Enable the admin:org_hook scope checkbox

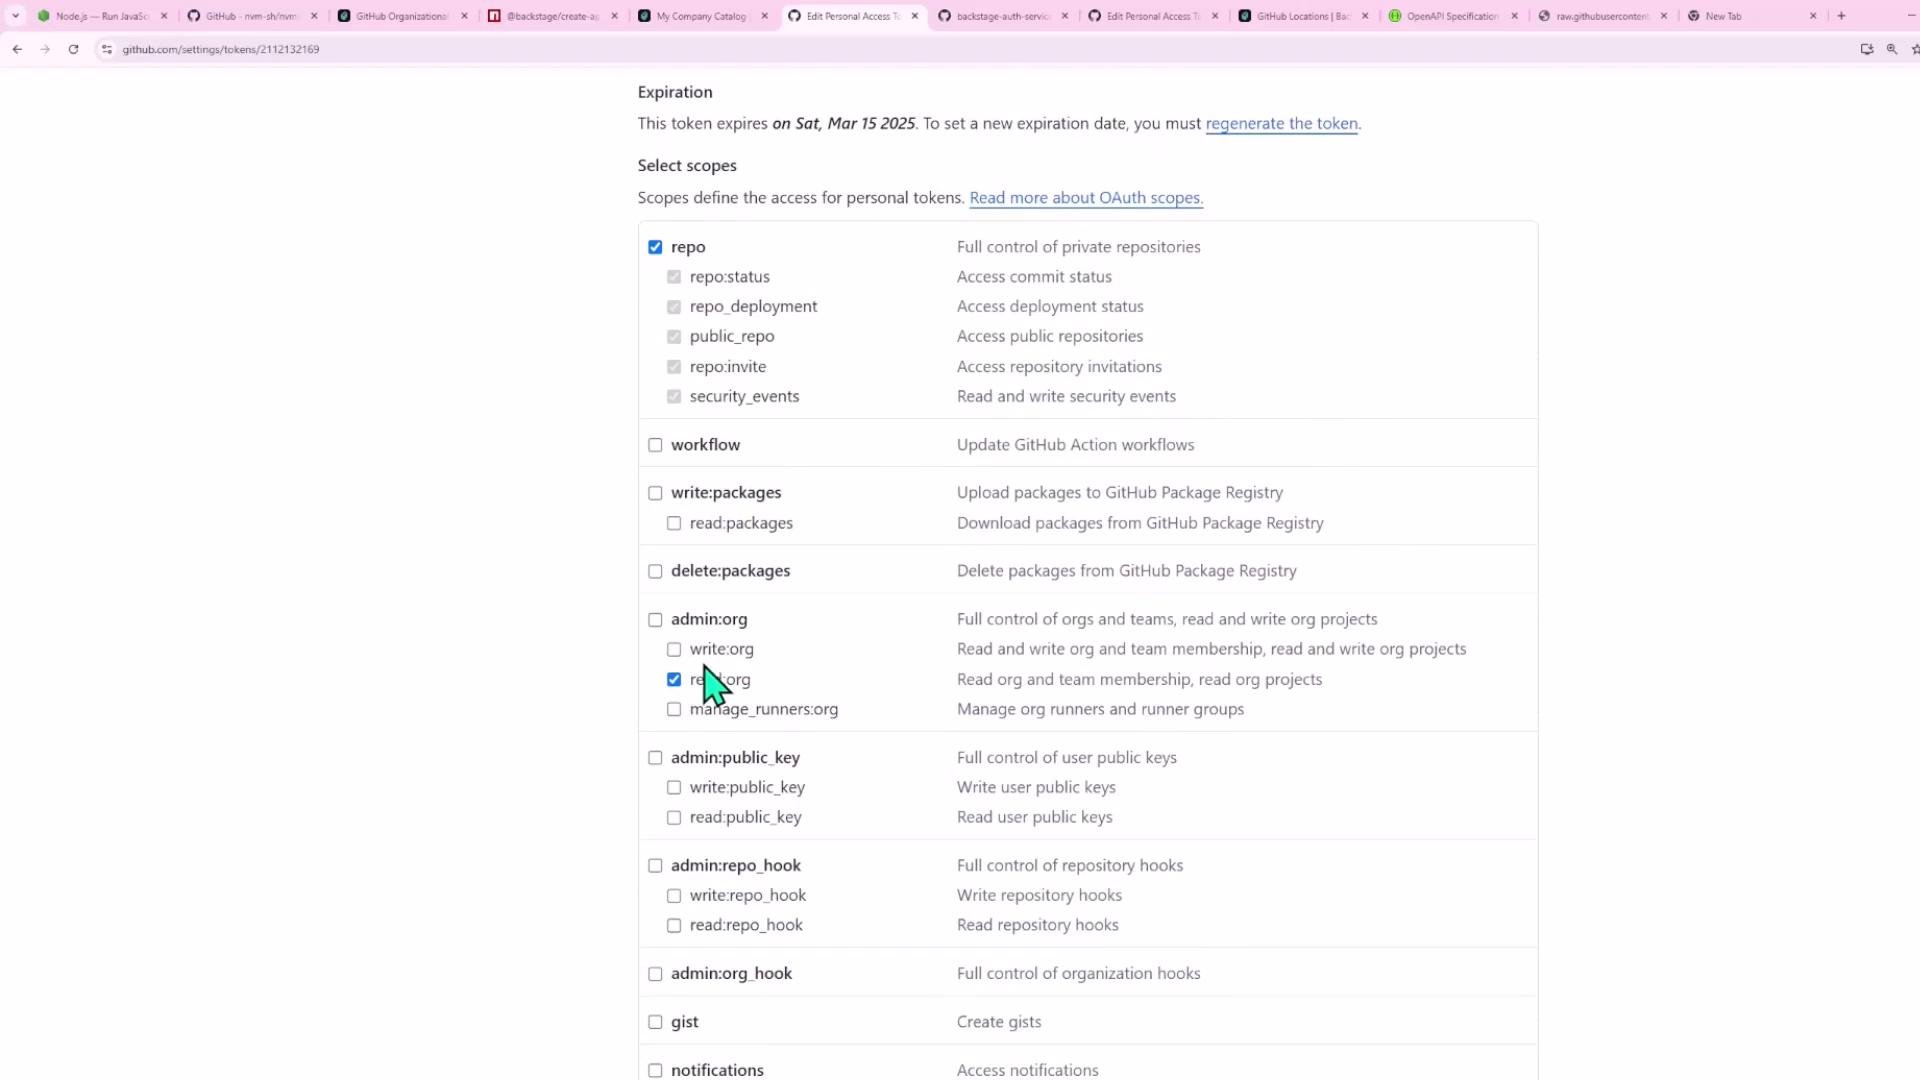655,973
